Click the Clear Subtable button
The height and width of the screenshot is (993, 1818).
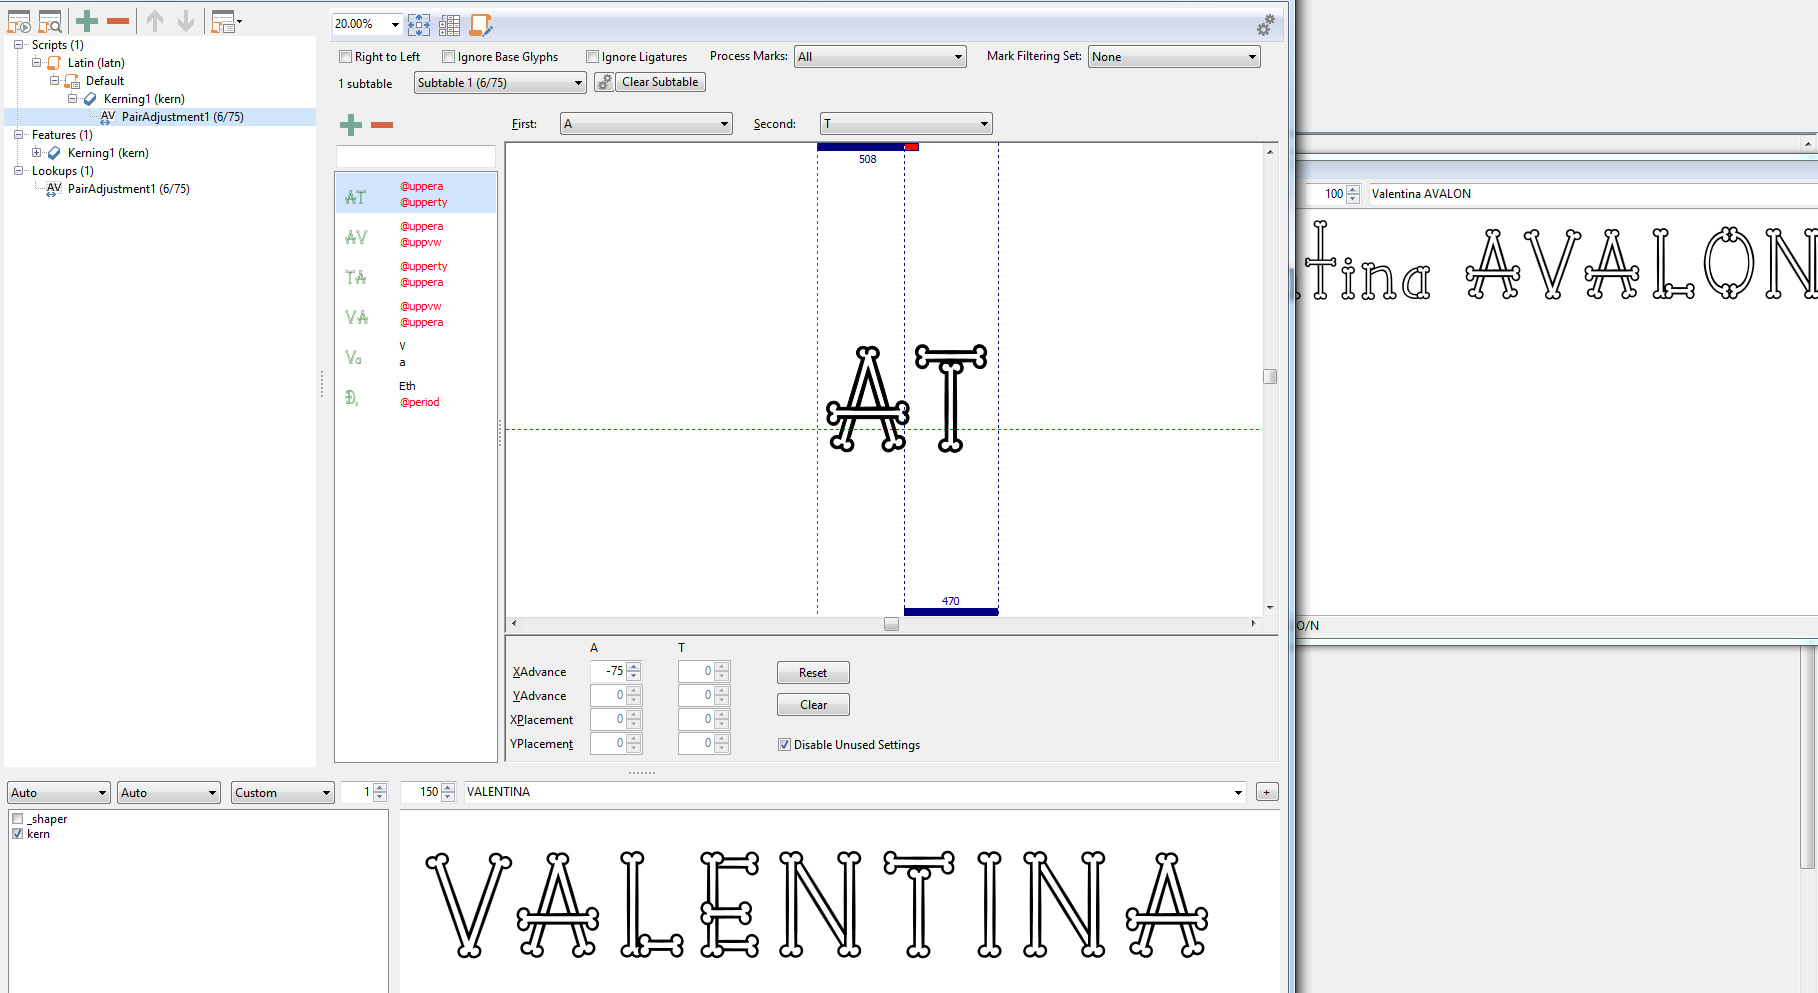pos(660,82)
